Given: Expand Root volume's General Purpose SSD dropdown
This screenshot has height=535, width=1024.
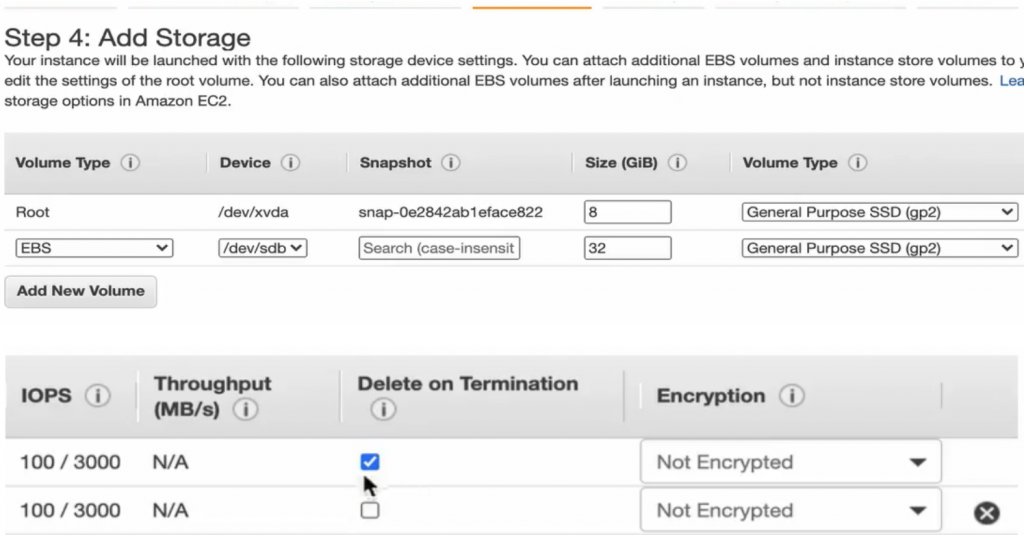Looking at the screenshot, I should pyautogui.click(x=880, y=212).
